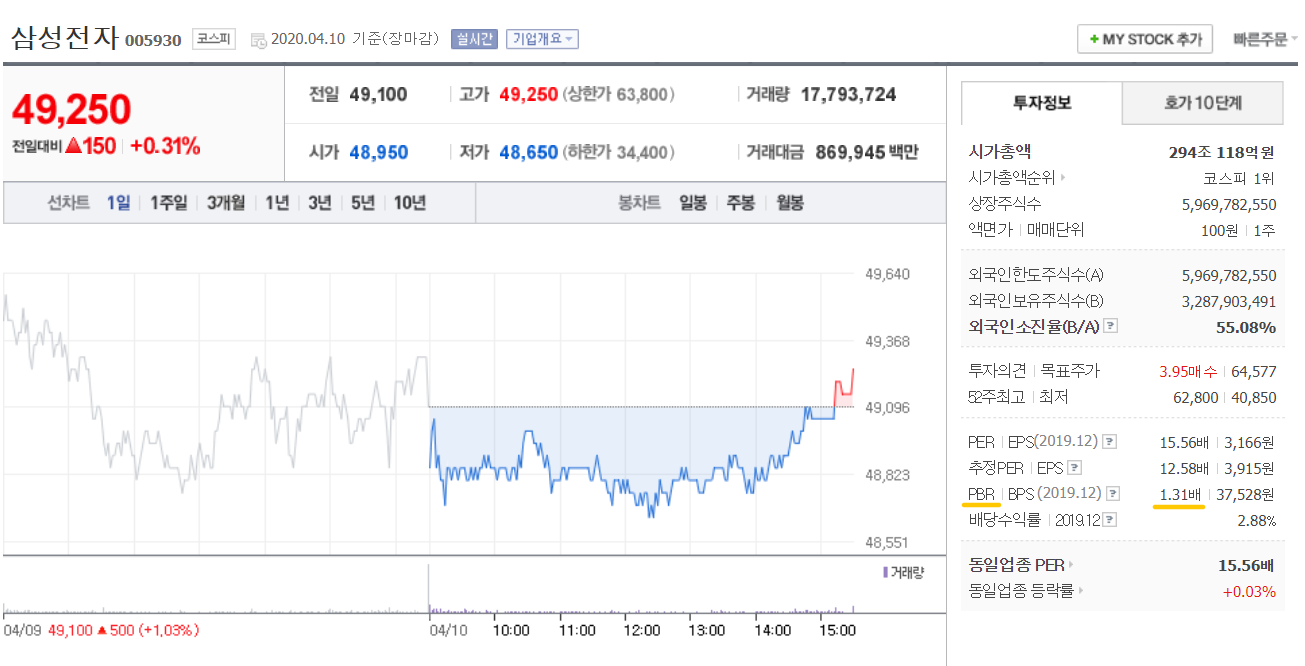
Task: Click the 상한가 63,800 upper limit text
Action: coord(619,95)
